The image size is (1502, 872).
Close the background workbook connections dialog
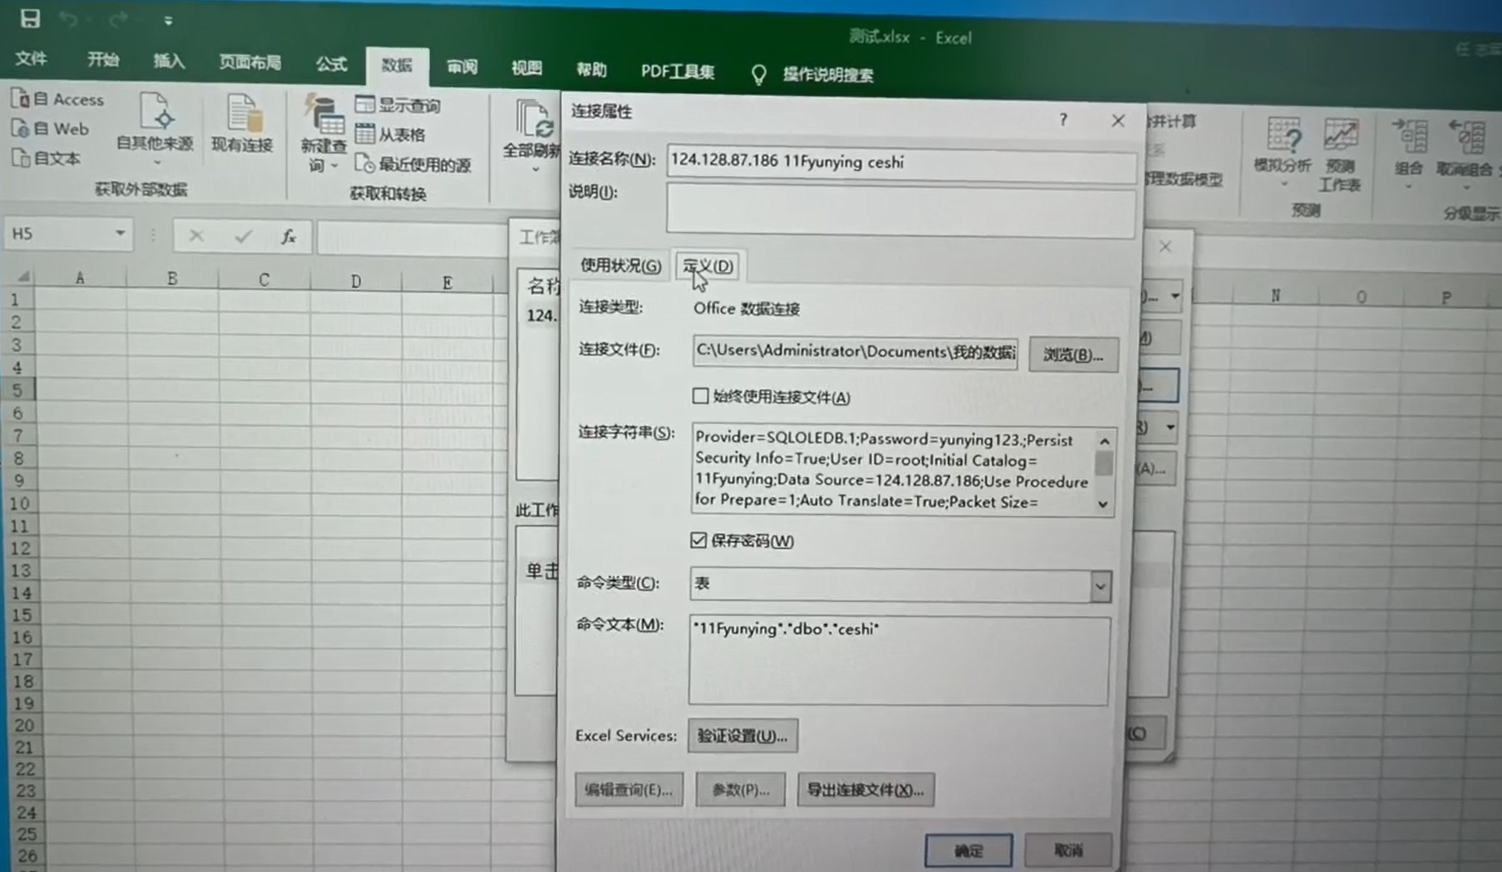point(1165,246)
